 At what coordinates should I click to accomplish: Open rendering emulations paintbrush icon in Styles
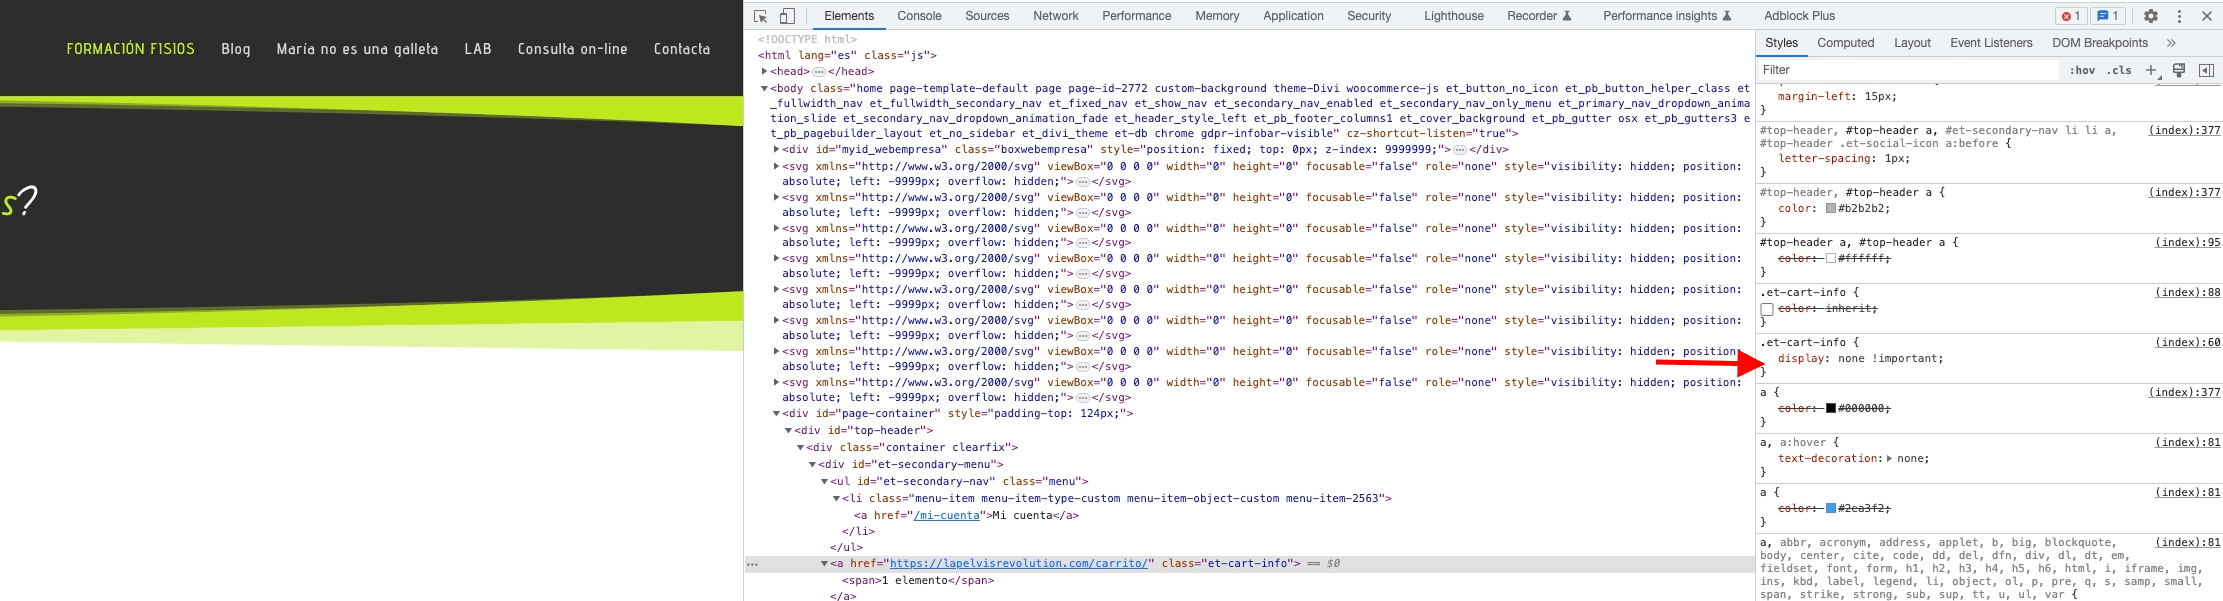(2179, 70)
